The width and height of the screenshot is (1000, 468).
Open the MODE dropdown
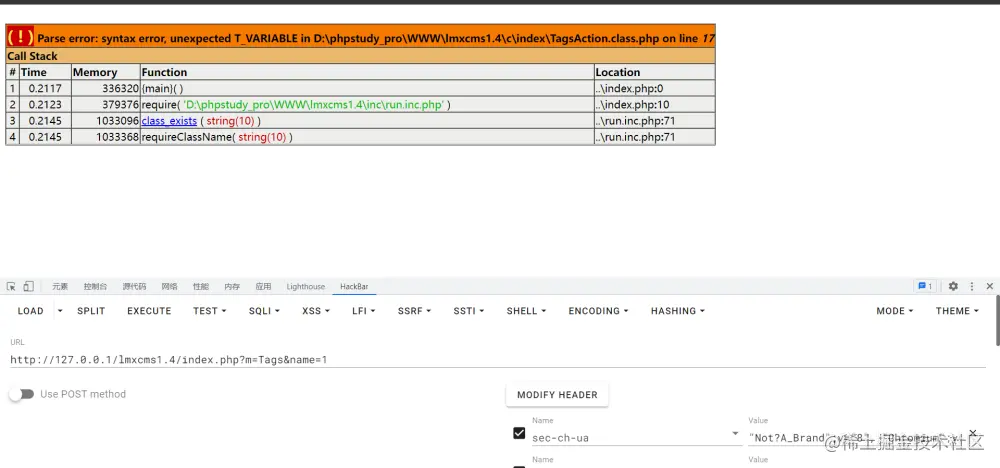pyautogui.click(x=895, y=311)
